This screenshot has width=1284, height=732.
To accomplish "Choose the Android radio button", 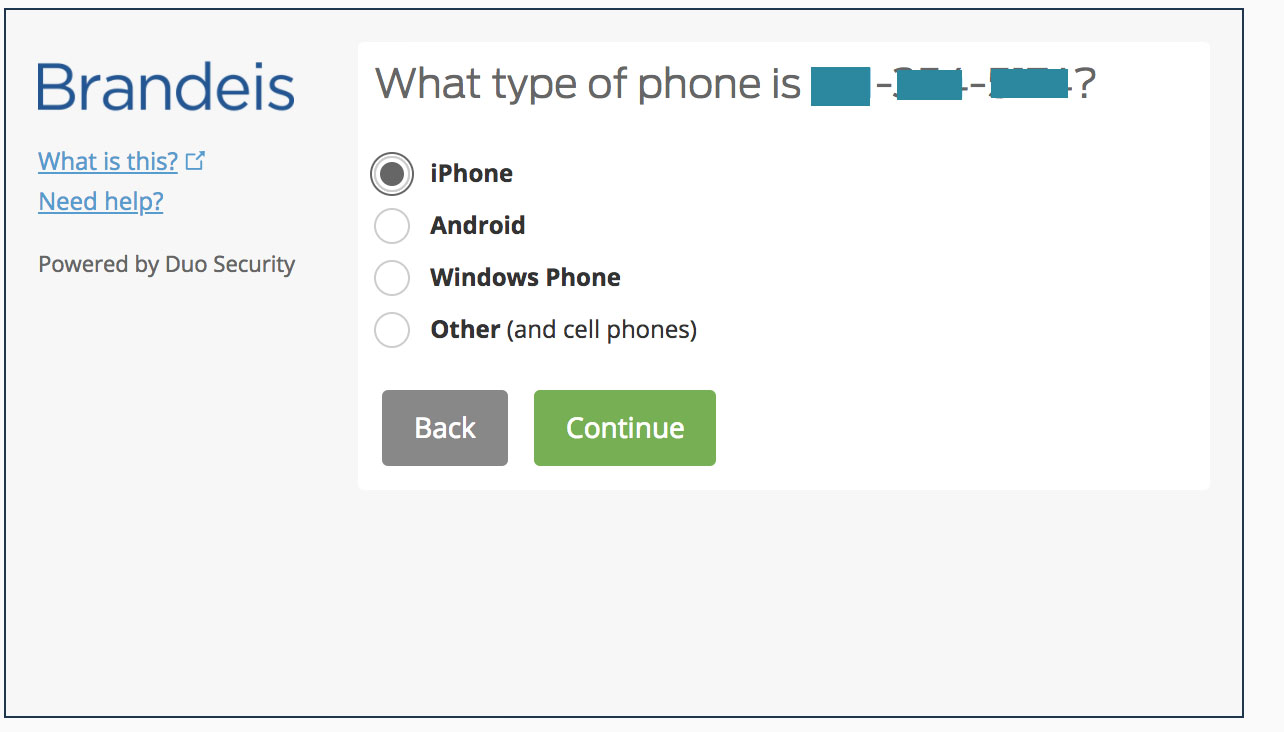I will (392, 226).
